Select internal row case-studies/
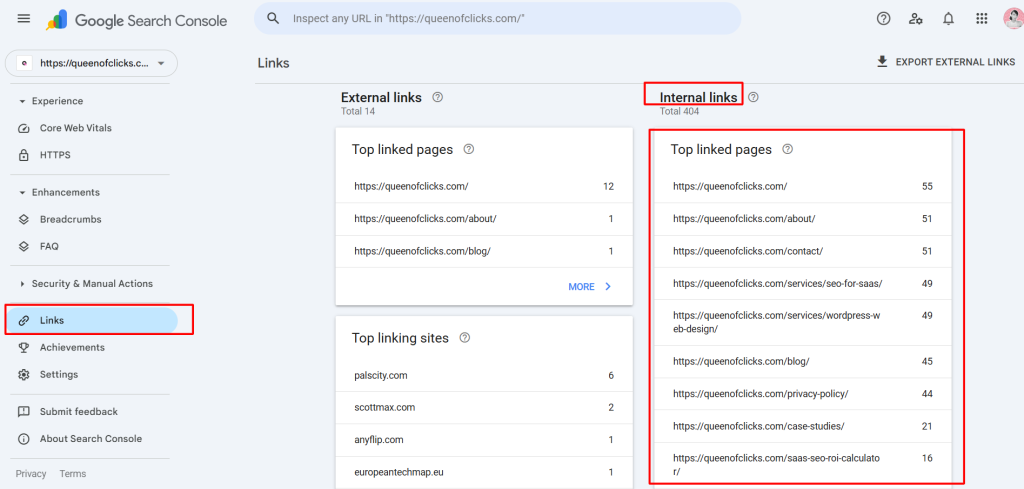This screenshot has height=489, width=1024. [803, 426]
